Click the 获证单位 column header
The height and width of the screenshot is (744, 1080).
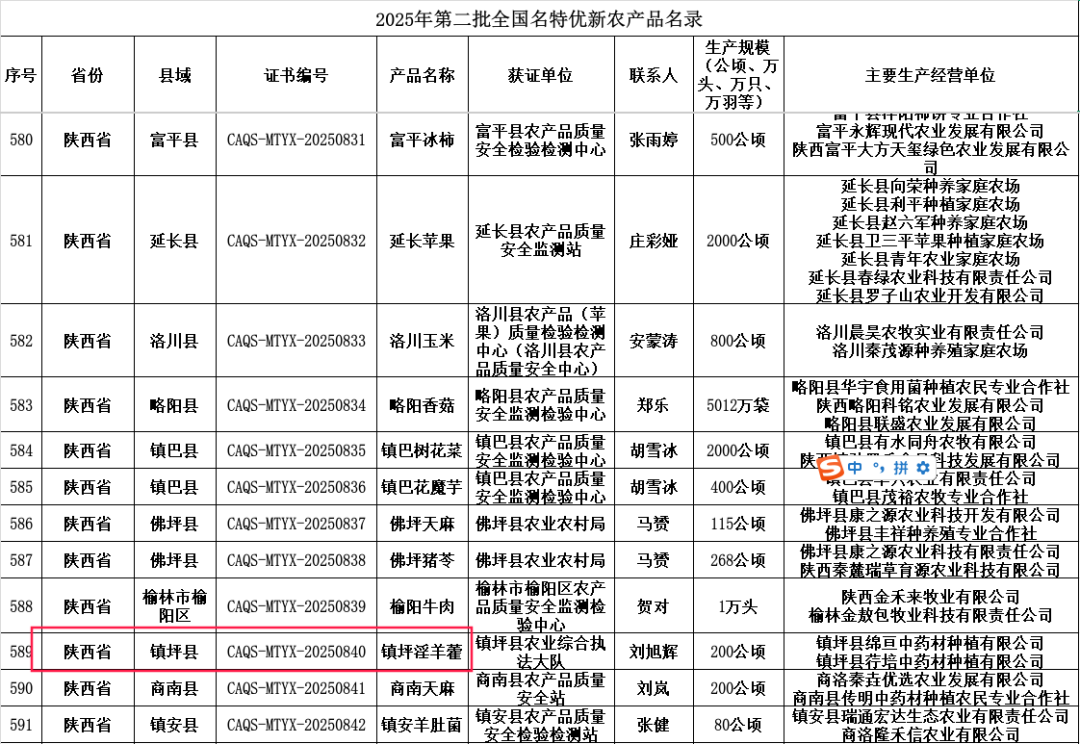(x=541, y=75)
